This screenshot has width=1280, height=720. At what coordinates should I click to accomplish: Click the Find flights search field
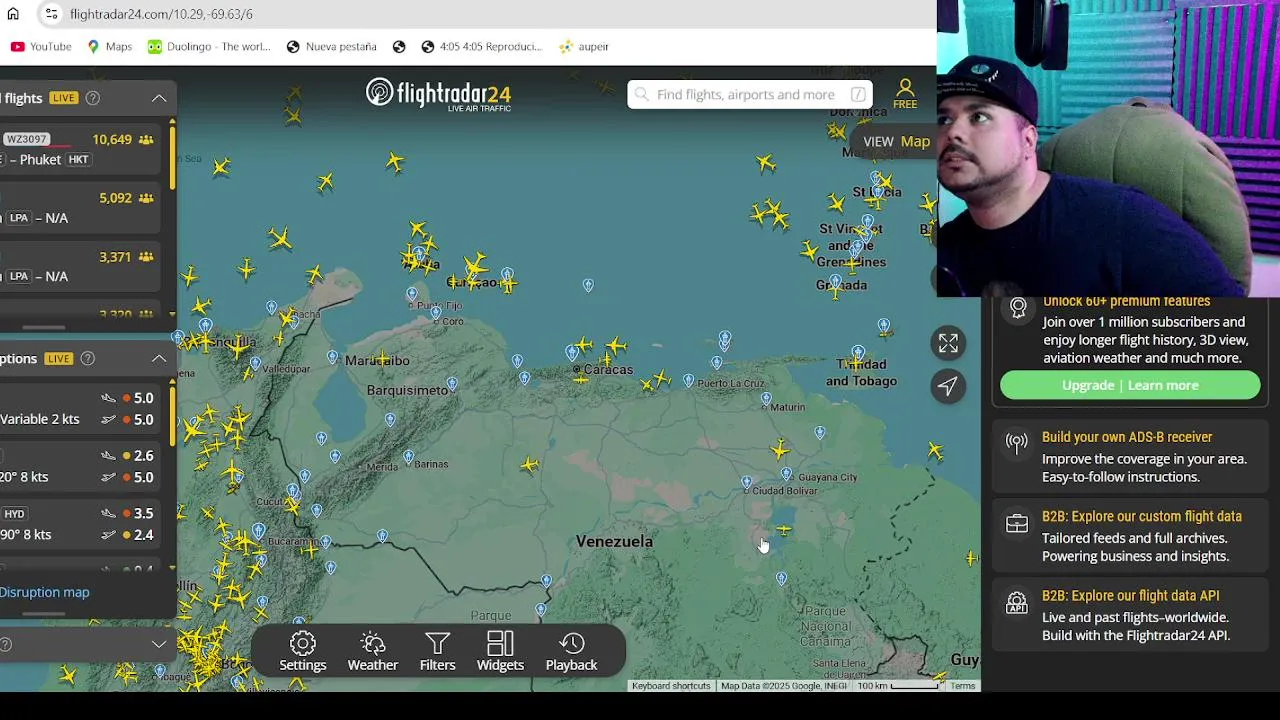coord(750,94)
